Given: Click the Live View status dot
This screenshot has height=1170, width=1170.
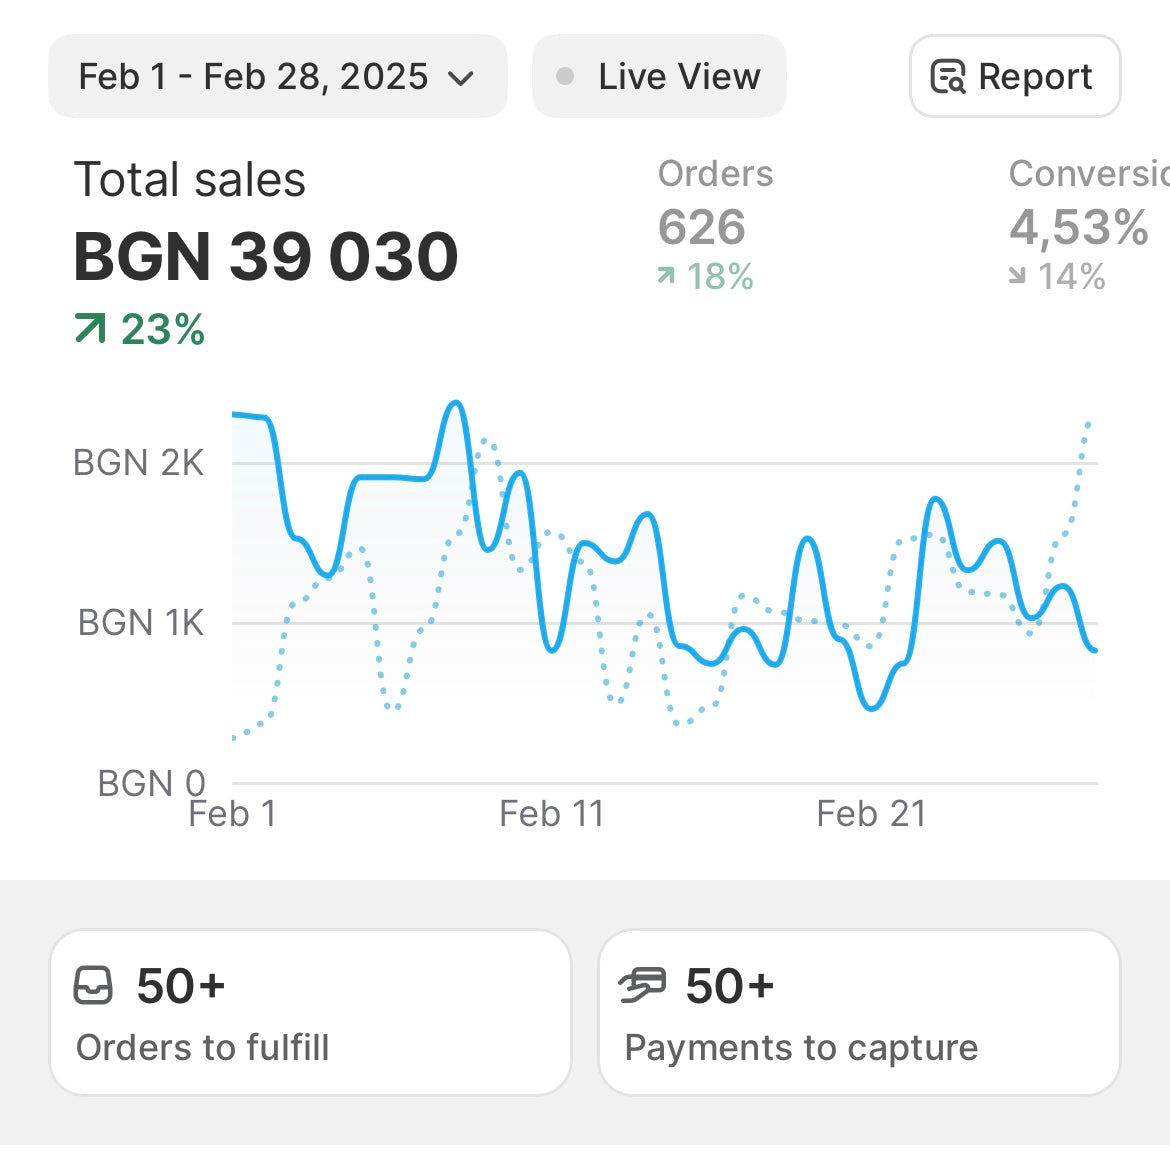Looking at the screenshot, I should (565, 76).
